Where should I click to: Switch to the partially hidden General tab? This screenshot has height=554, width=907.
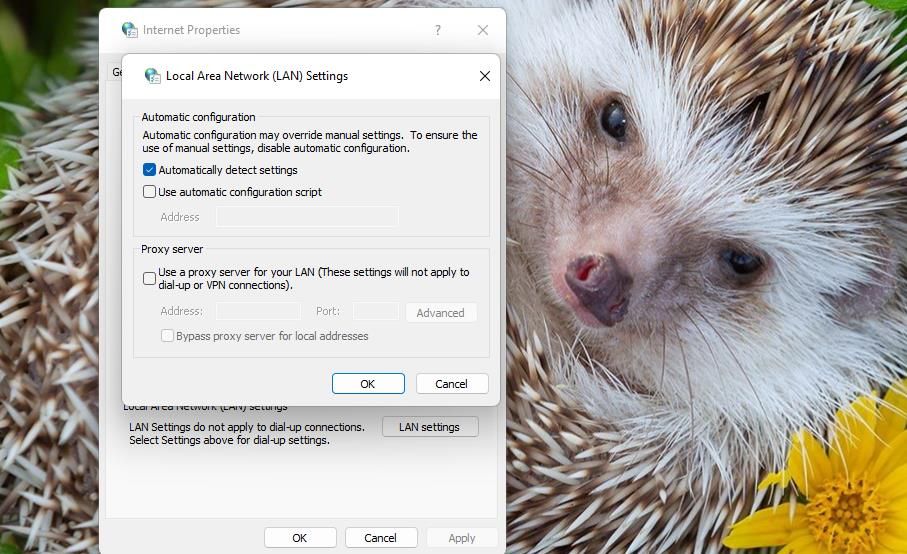click(115, 72)
